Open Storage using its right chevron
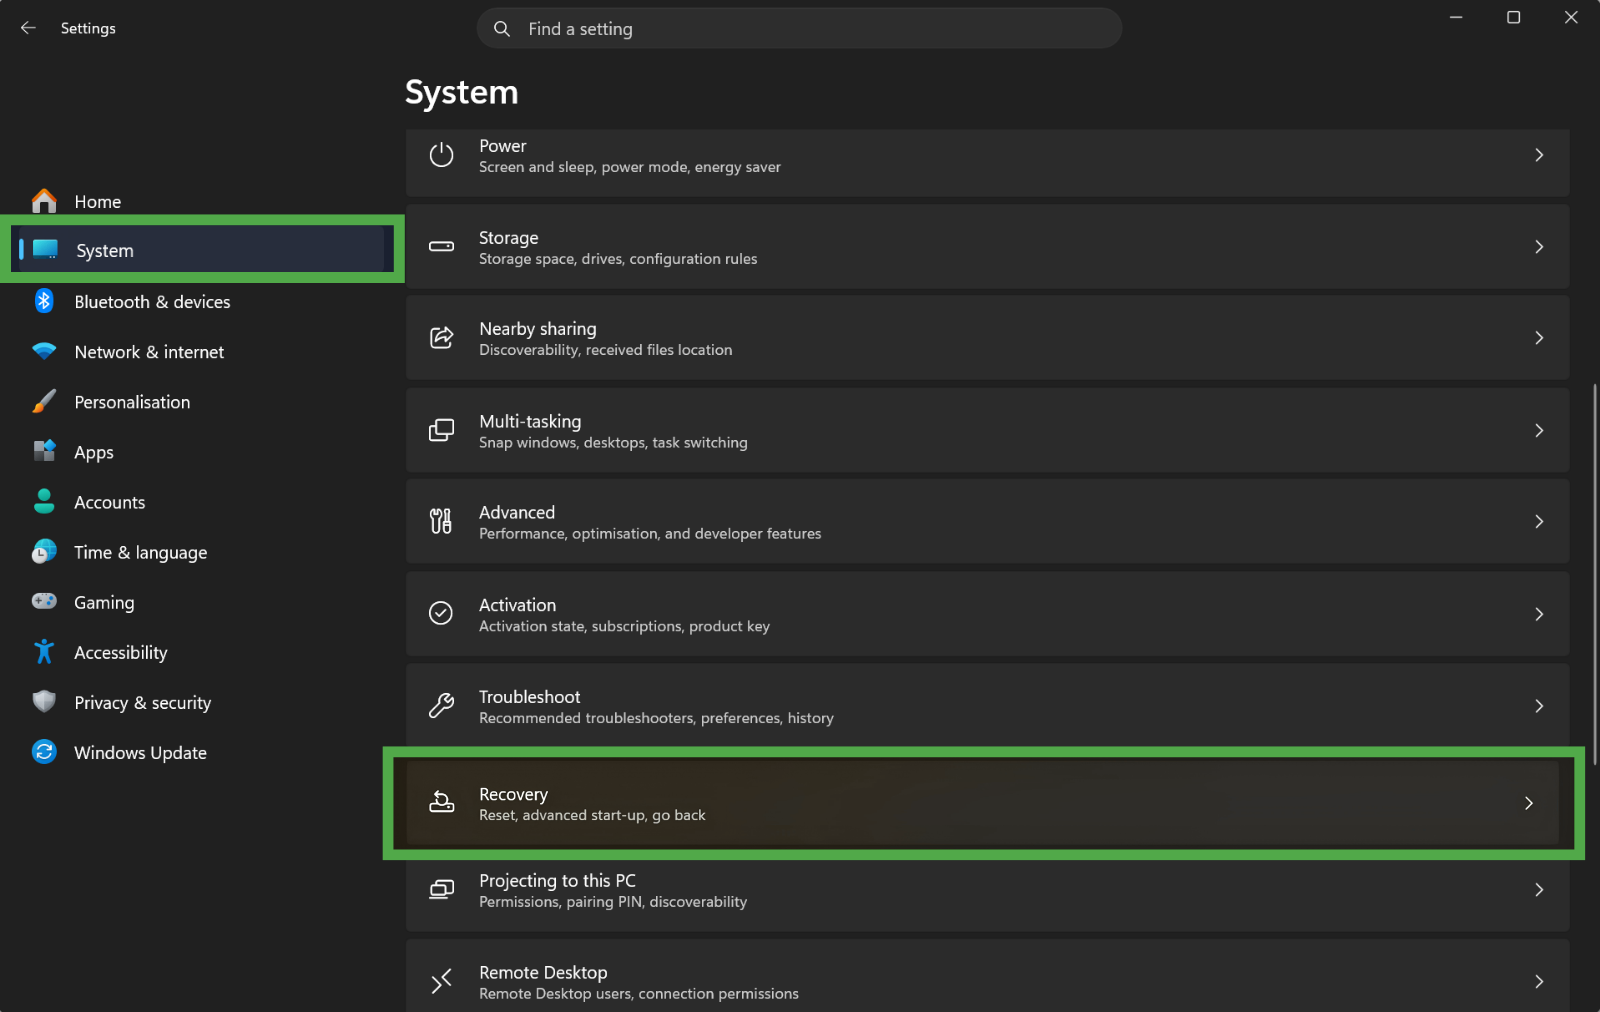This screenshot has height=1012, width=1600. pos(1539,247)
